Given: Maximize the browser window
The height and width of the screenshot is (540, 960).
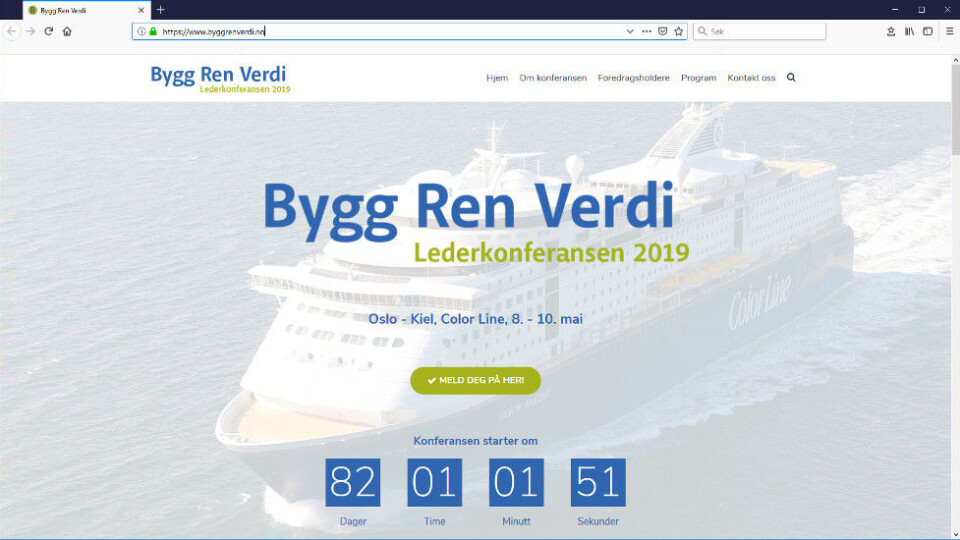Looking at the screenshot, I should pyautogui.click(x=921, y=10).
